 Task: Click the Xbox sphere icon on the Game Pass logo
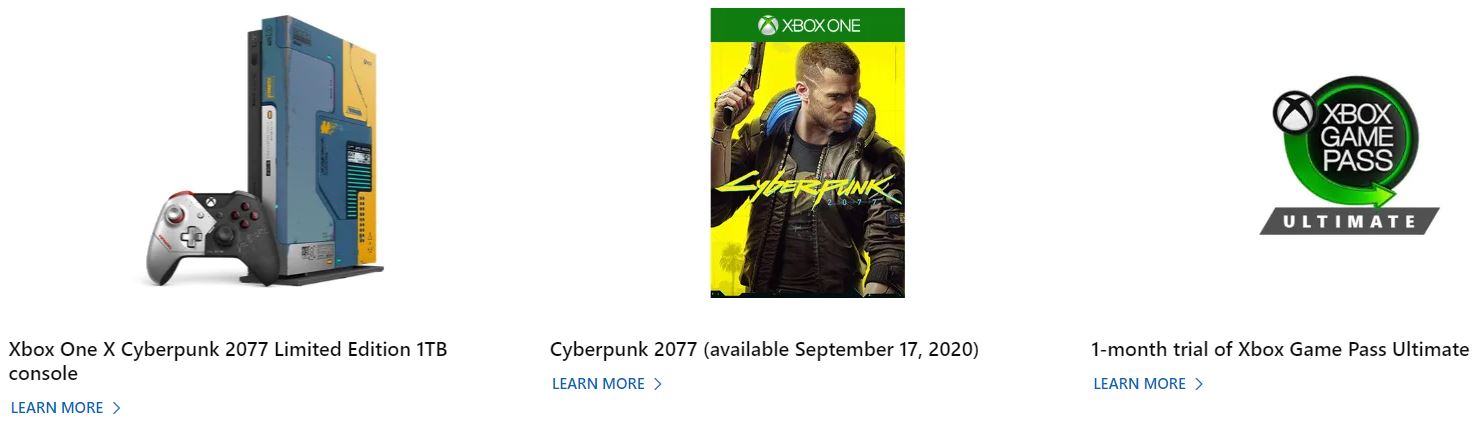[1292, 112]
